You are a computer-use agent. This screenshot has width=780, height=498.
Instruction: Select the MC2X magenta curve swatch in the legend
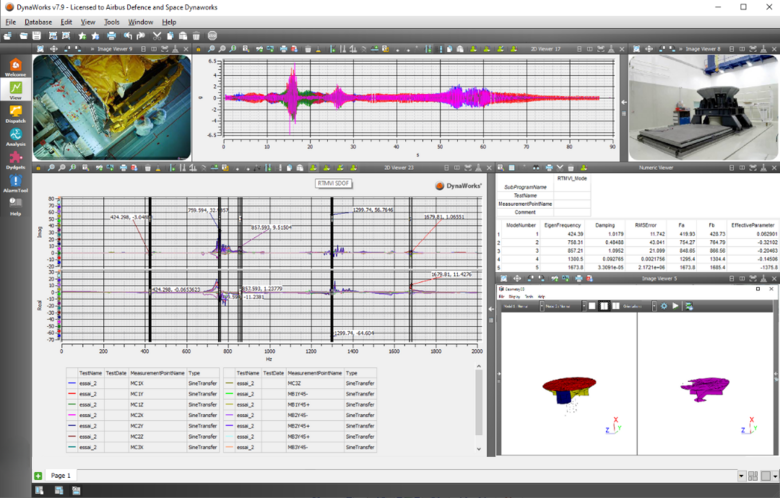pos(71,415)
